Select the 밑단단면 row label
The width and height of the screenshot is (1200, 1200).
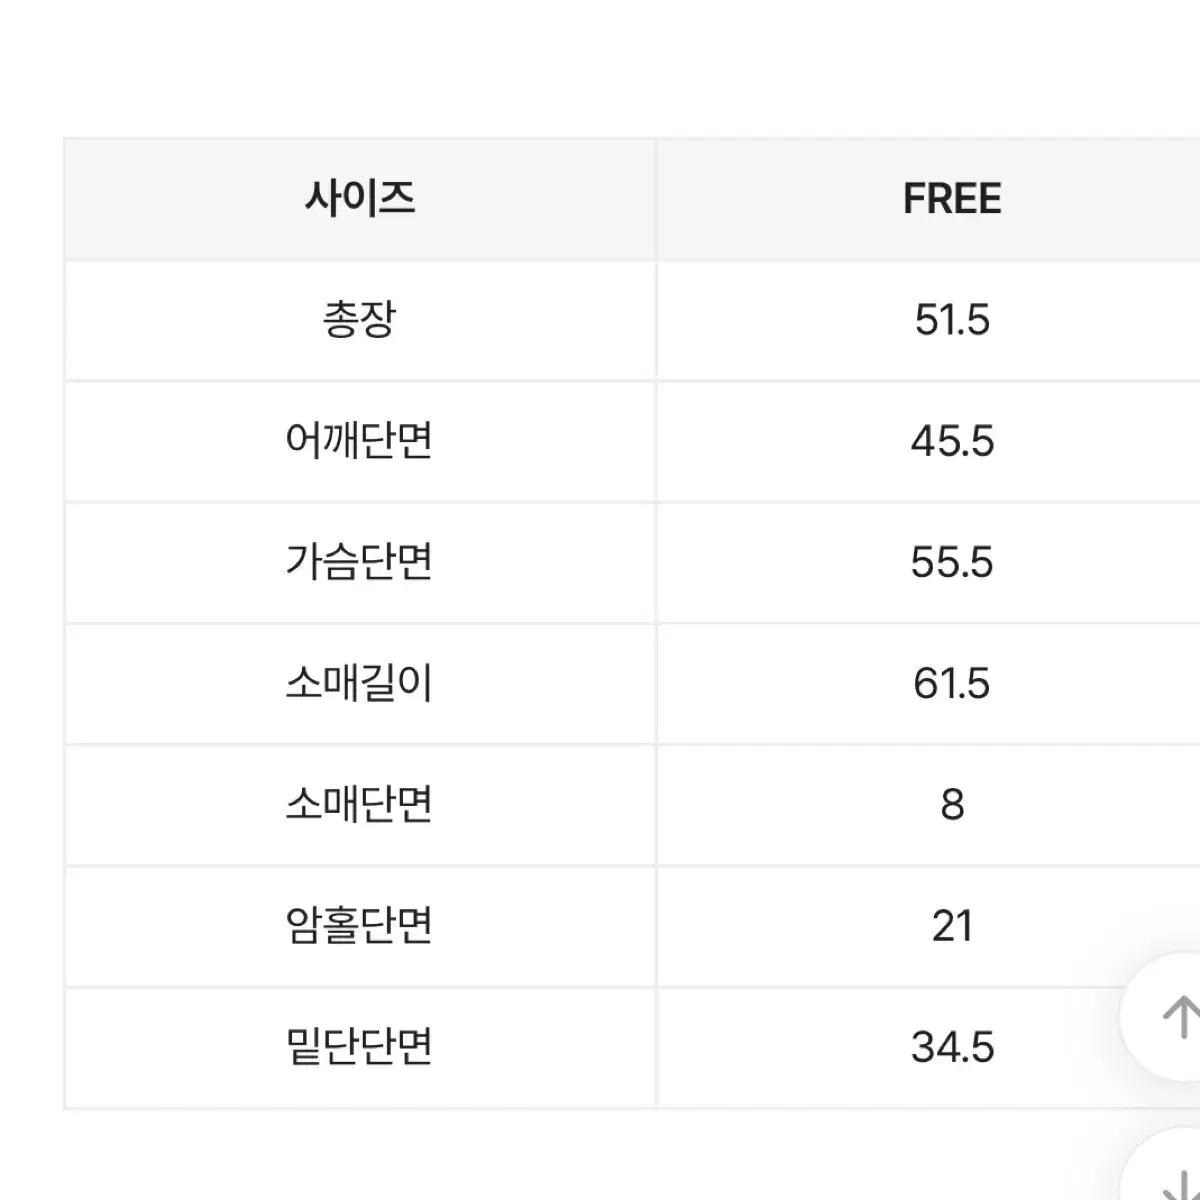360,1047
